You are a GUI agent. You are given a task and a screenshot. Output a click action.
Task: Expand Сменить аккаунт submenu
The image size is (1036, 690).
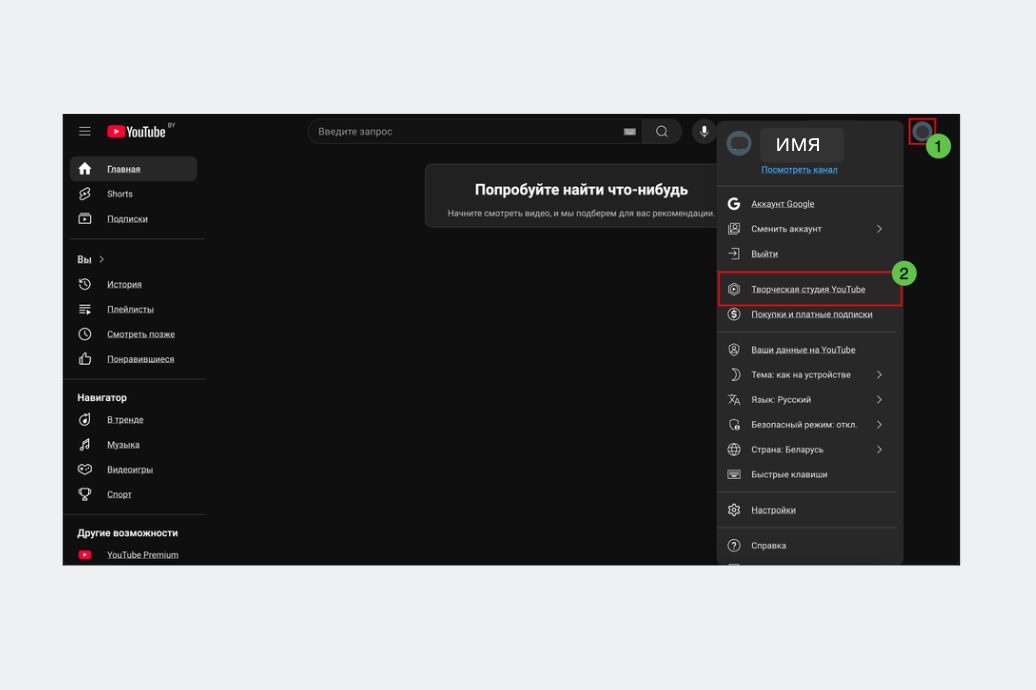coord(808,229)
